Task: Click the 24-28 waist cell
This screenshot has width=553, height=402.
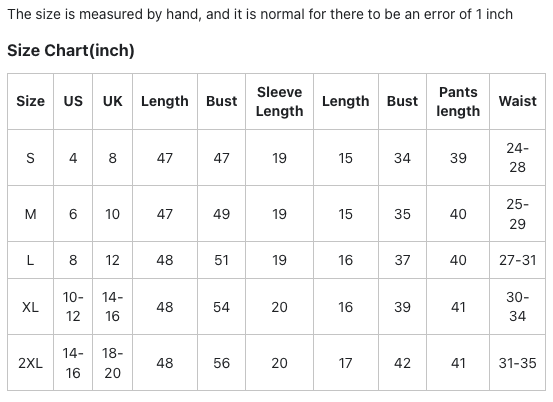Action: pos(517,158)
